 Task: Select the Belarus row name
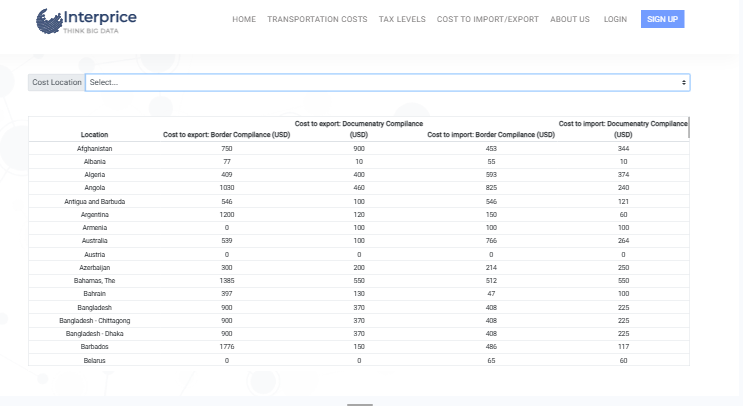(x=94, y=361)
